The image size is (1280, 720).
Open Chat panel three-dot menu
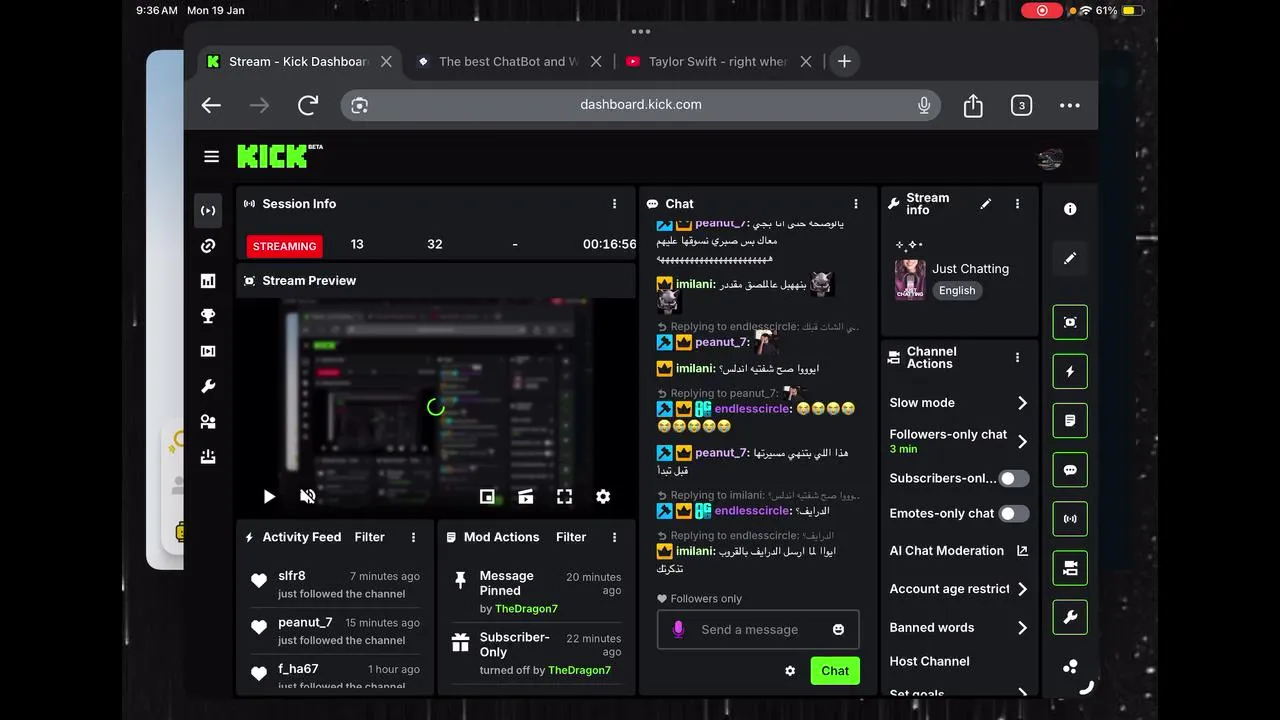pos(855,204)
